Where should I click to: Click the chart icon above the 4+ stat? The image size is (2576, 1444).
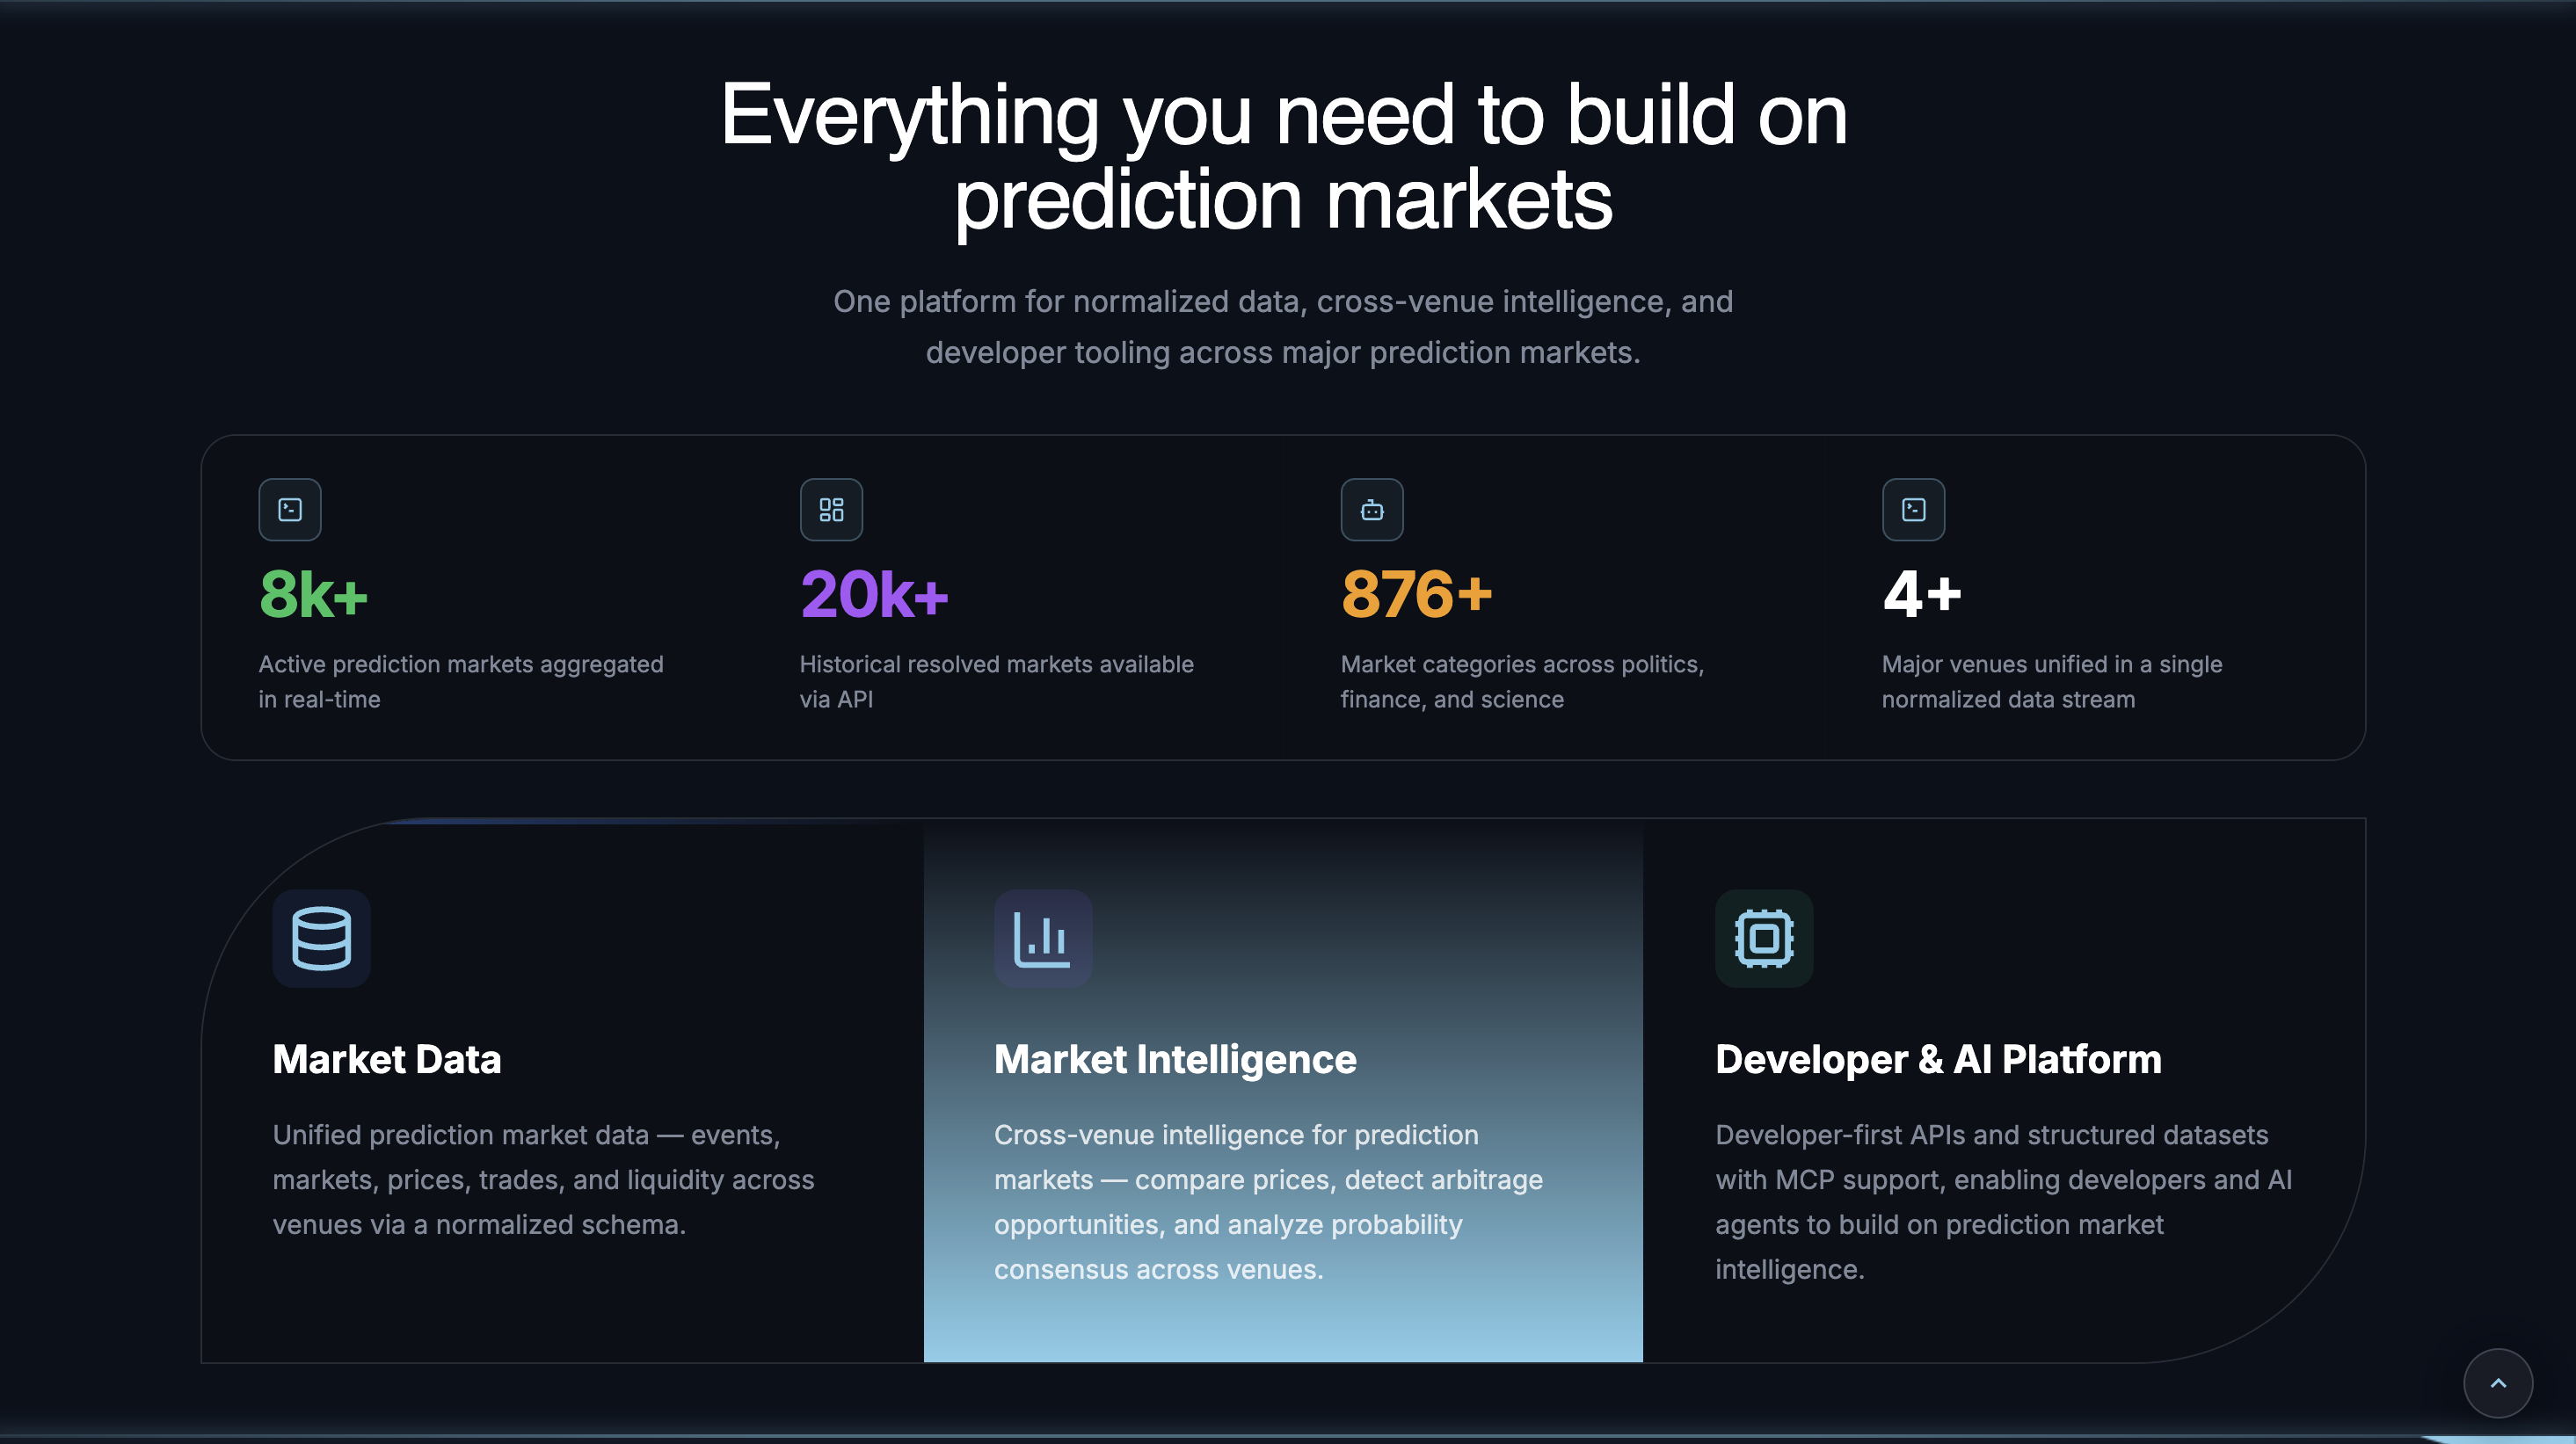1913,509
